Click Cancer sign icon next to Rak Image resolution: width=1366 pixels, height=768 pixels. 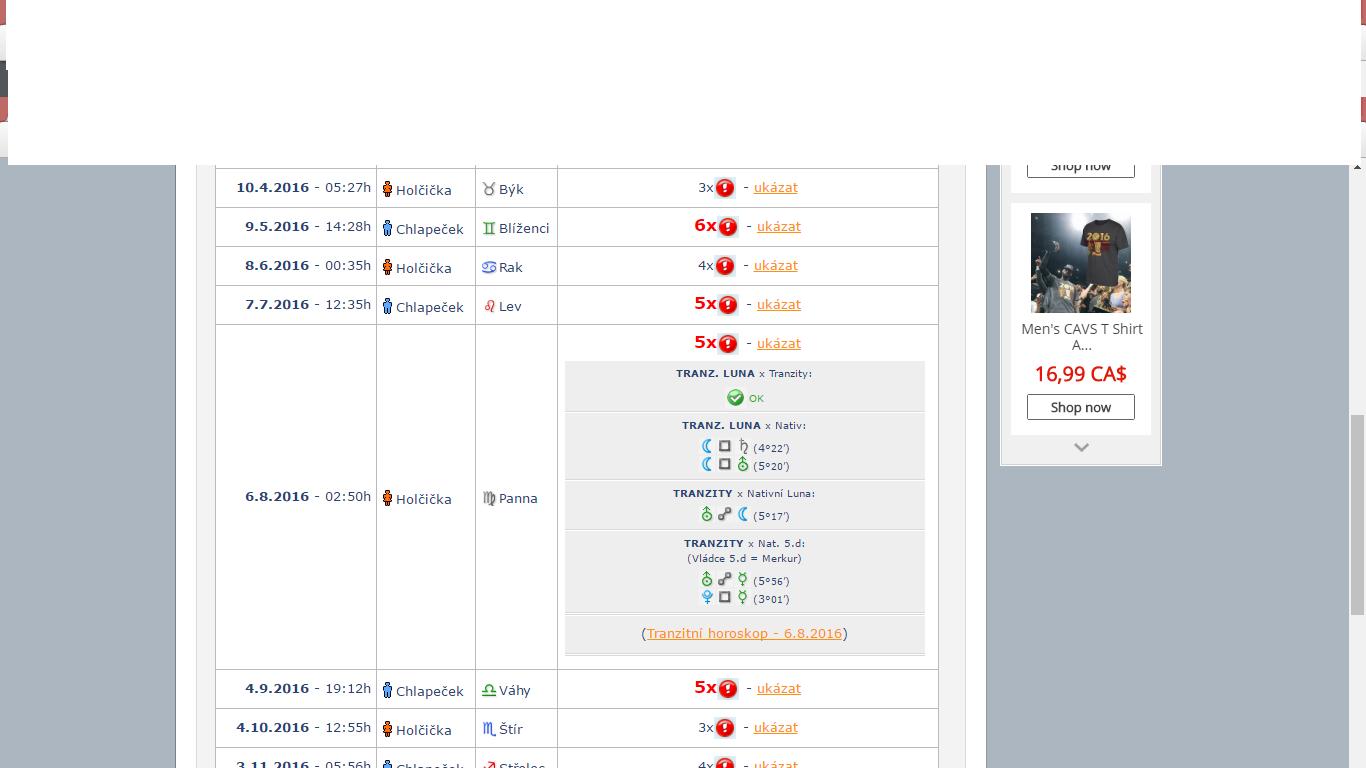(x=489, y=267)
